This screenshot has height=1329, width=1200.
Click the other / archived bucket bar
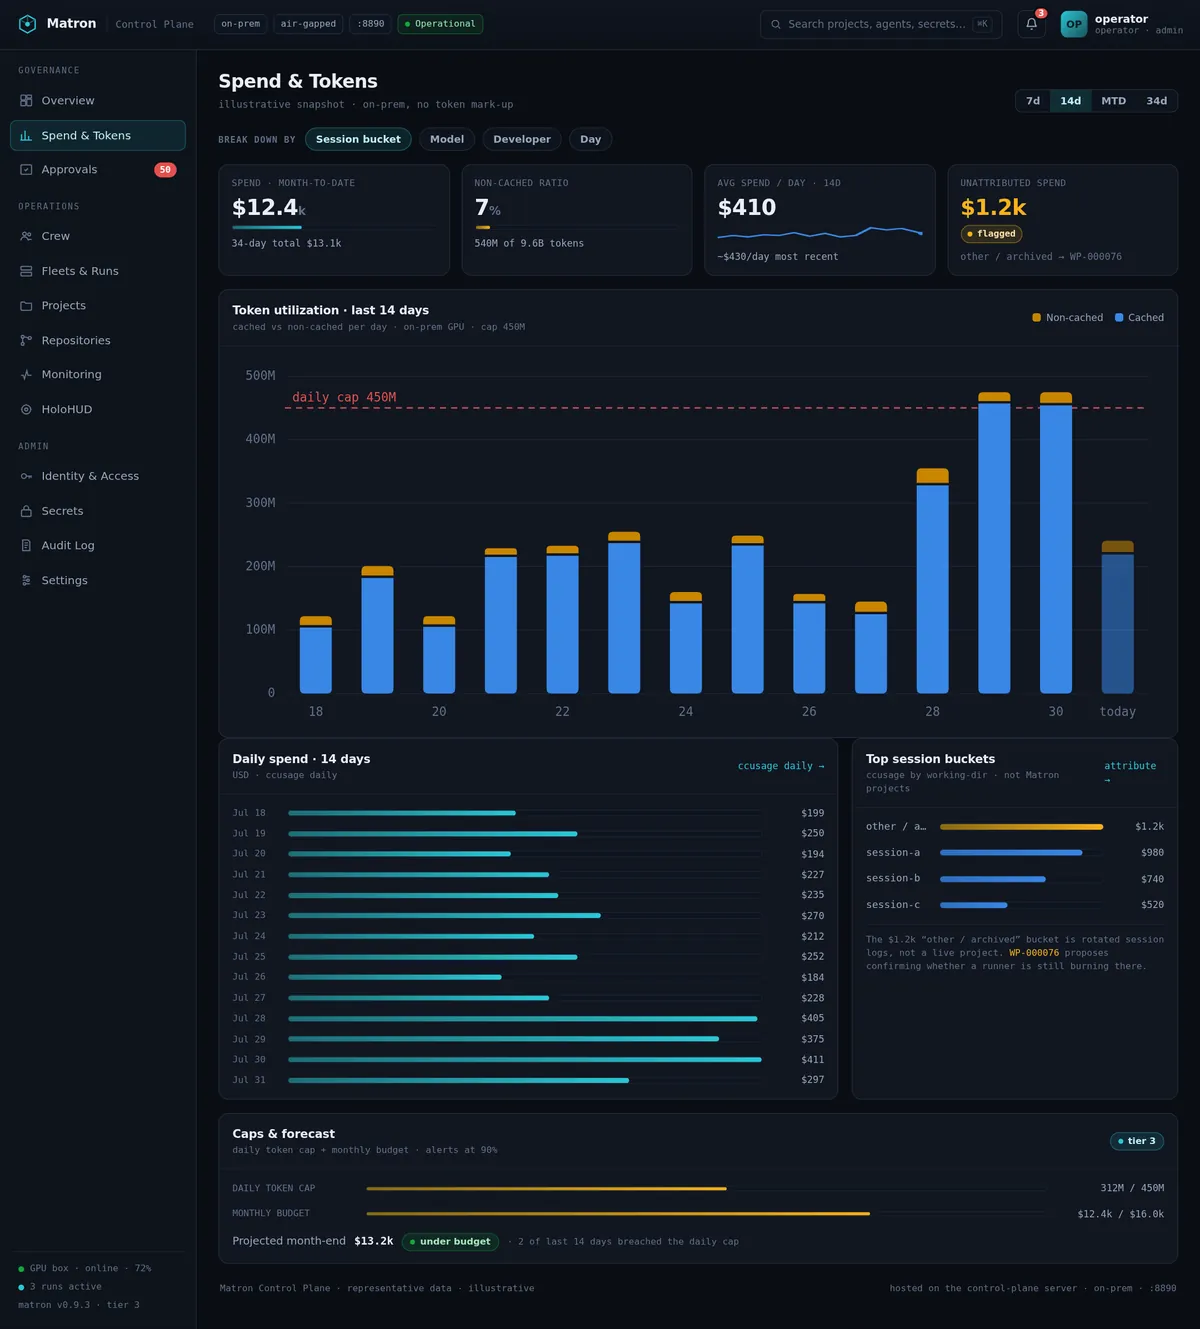click(1021, 827)
